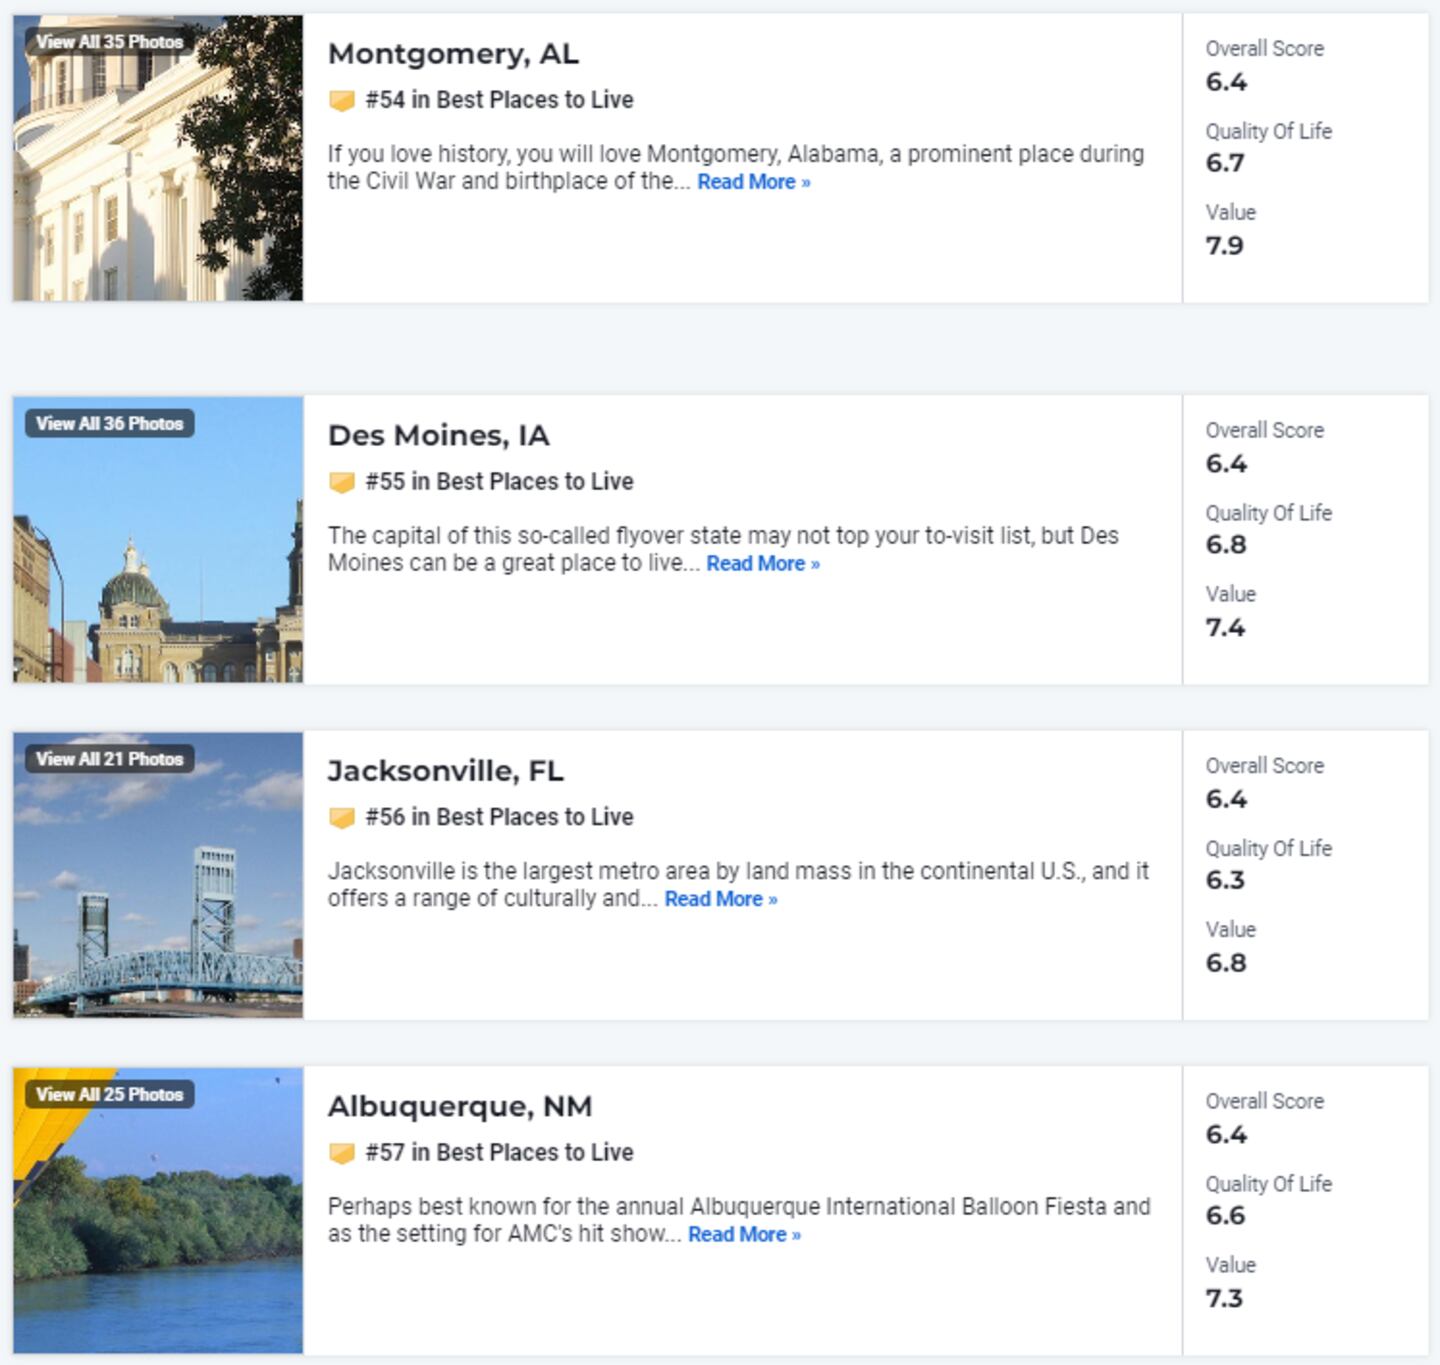Click '#57 in Best Places to Live'
This screenshot has width=1440, height=1365.
499,1153
